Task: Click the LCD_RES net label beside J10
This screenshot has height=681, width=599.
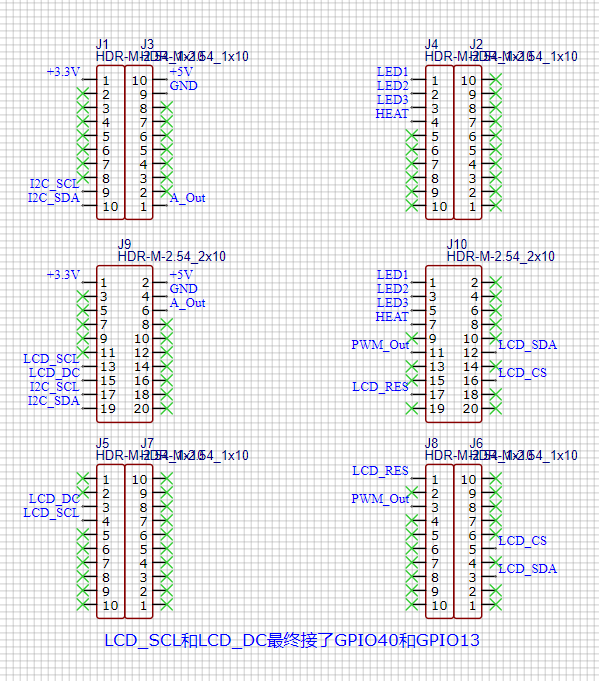Action: click(x=380, y=387)
